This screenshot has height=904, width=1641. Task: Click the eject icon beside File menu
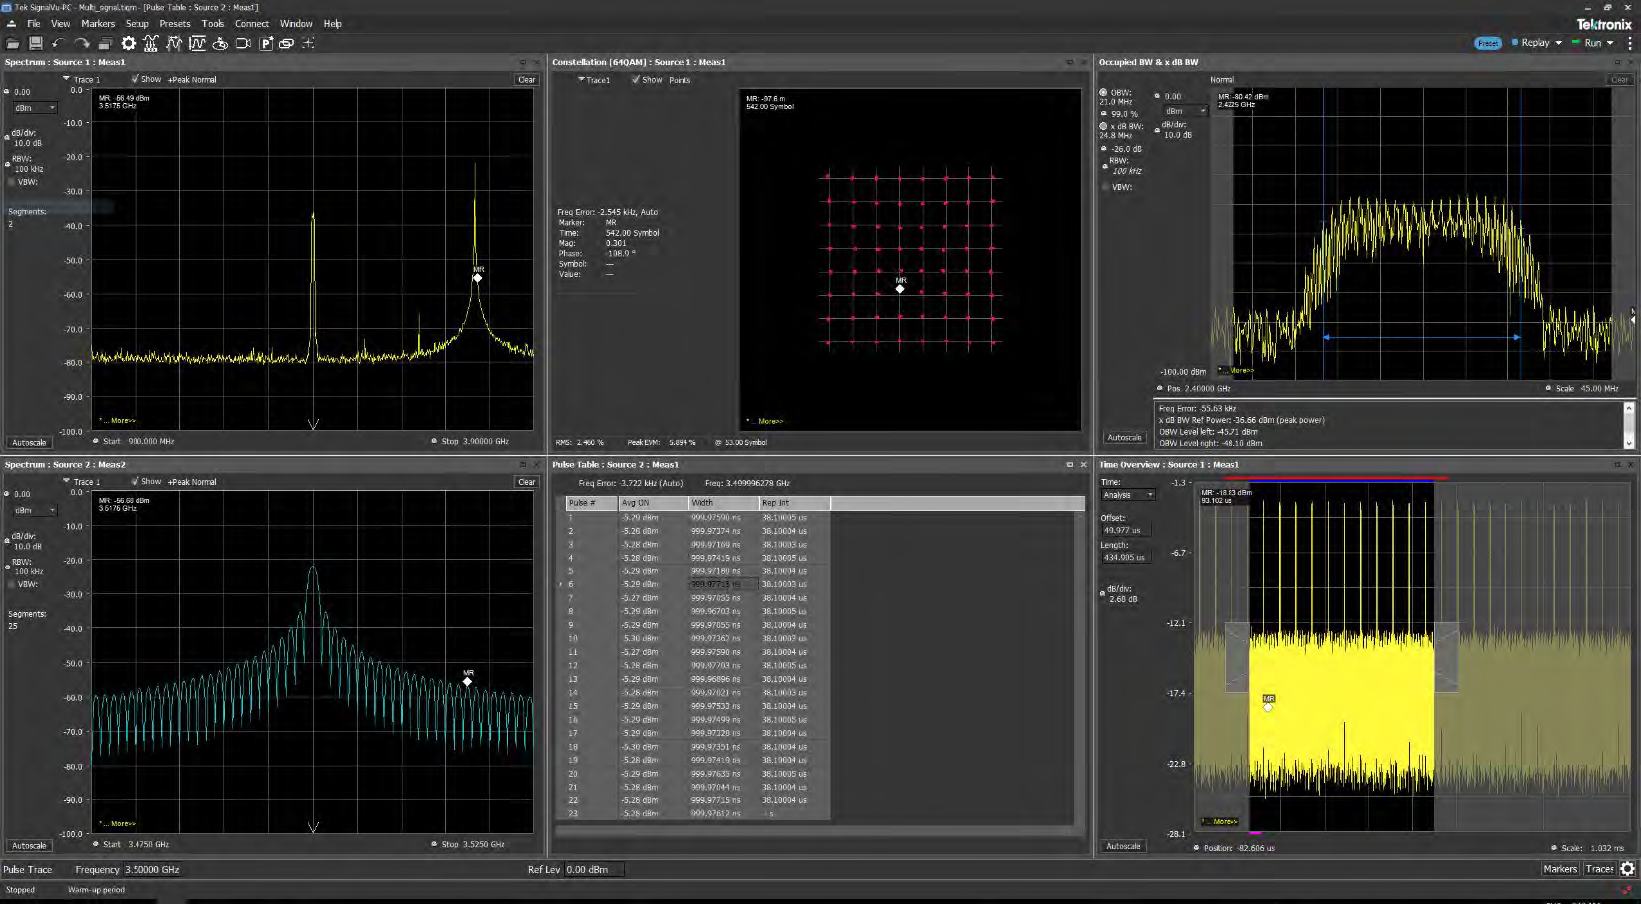[11, 23]
